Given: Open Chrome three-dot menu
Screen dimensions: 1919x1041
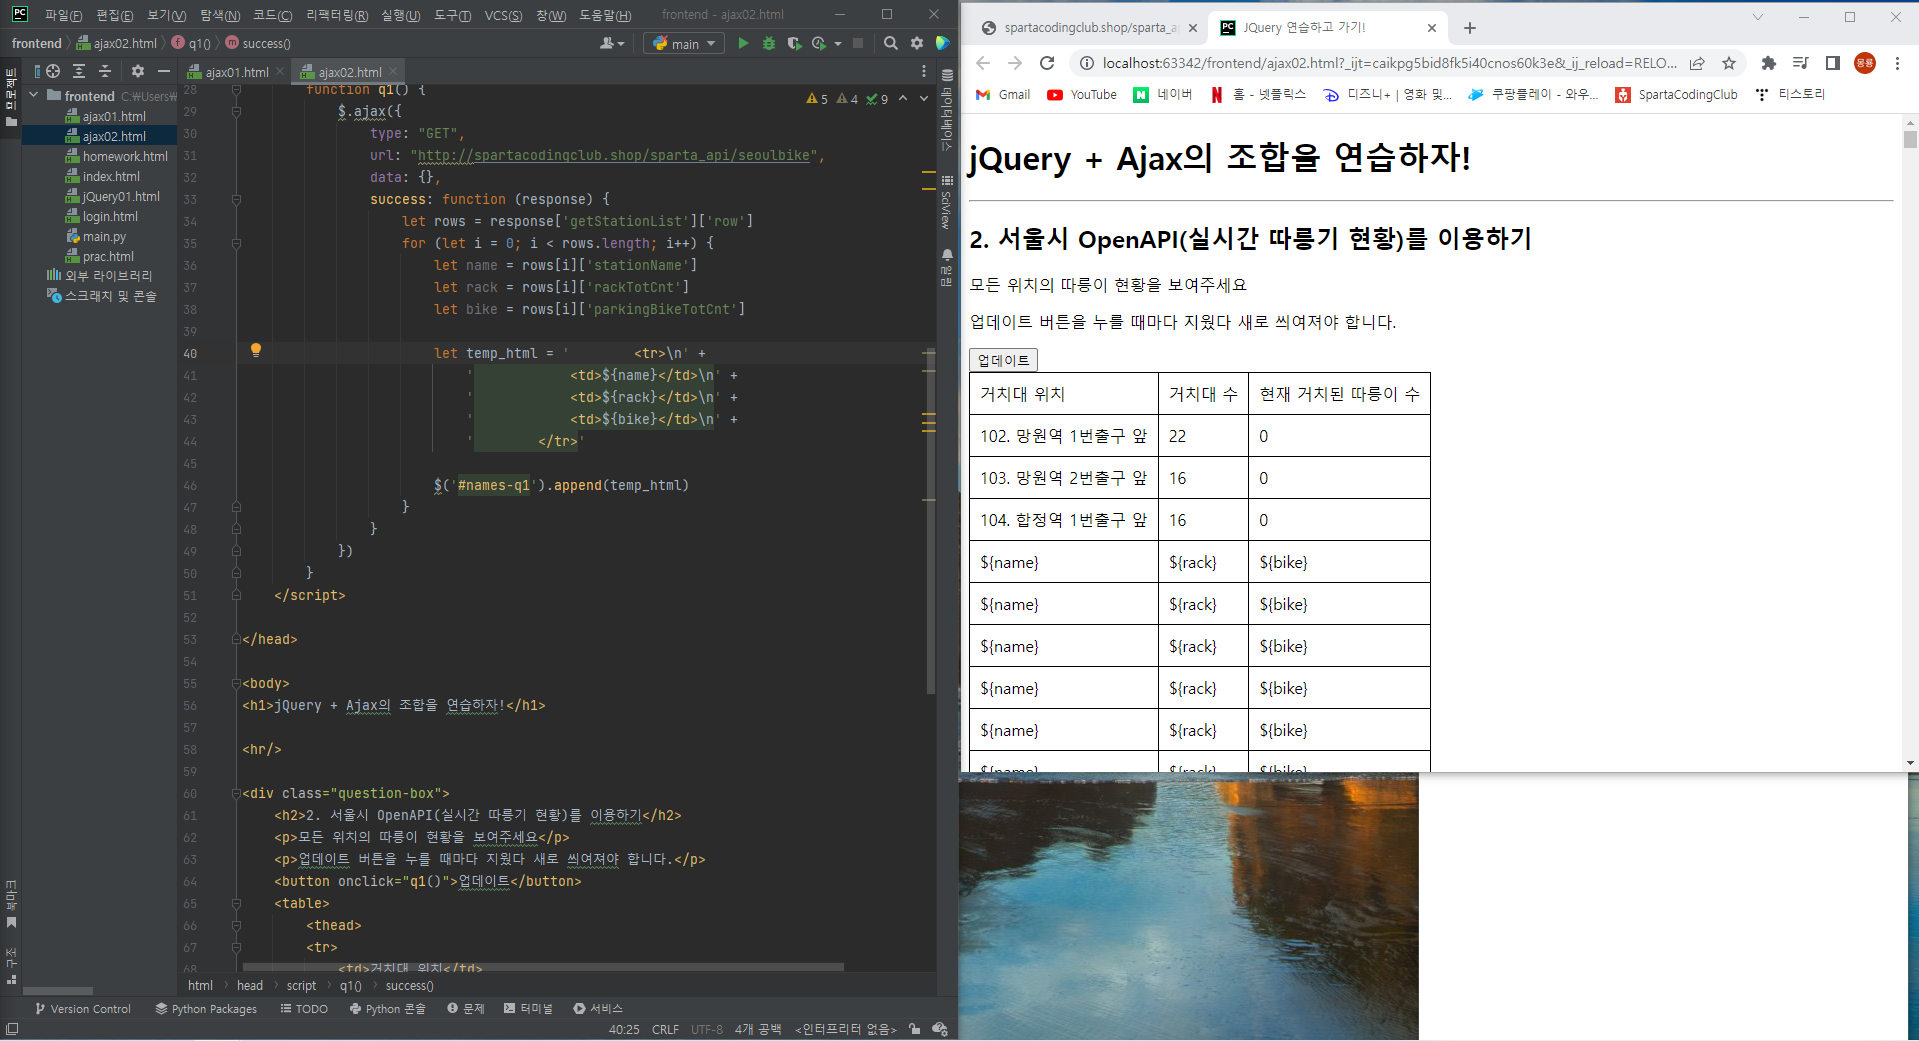Looking at the screenshot, I should click(x=1897, y=63).
